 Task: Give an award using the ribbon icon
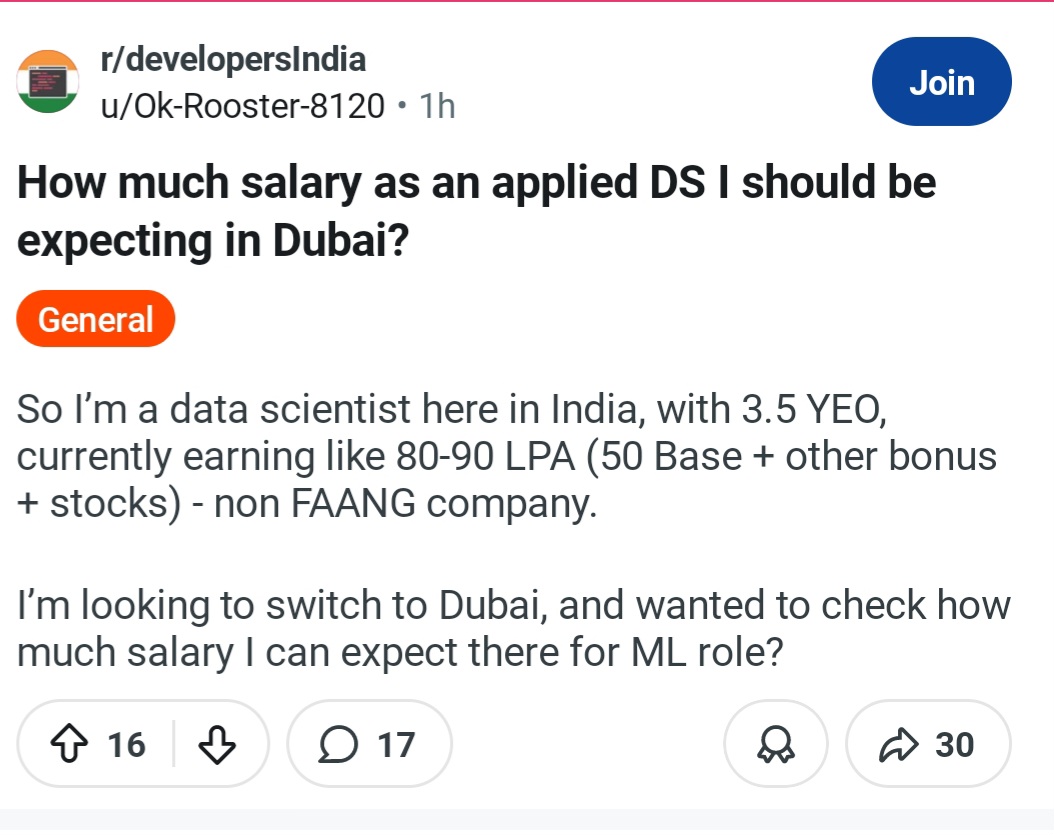[x=776, y=744]
